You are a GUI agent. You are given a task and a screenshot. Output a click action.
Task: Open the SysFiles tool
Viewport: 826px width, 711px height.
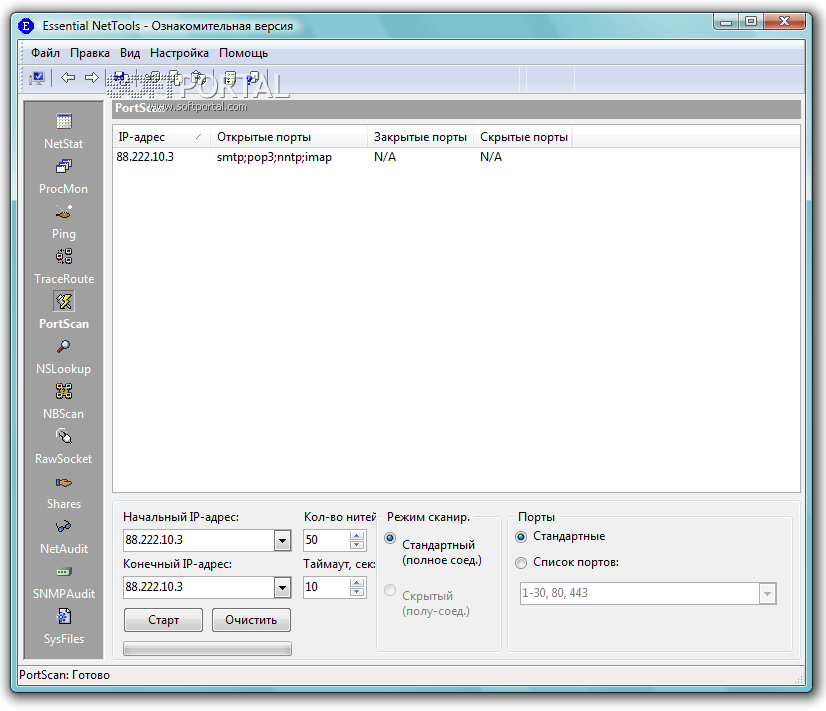pyautogui.click(x=64, y=627)
